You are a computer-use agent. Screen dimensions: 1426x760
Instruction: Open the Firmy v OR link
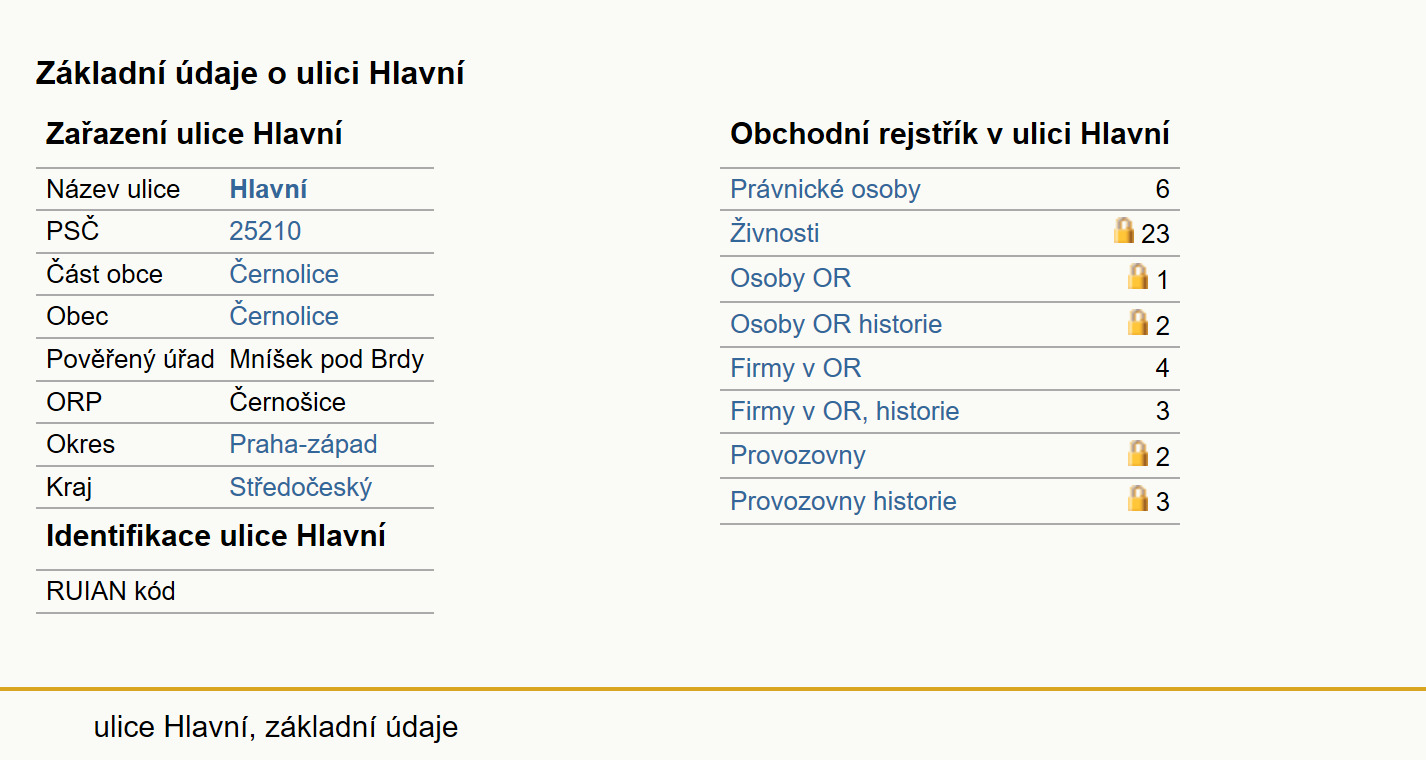click(796, 368)
